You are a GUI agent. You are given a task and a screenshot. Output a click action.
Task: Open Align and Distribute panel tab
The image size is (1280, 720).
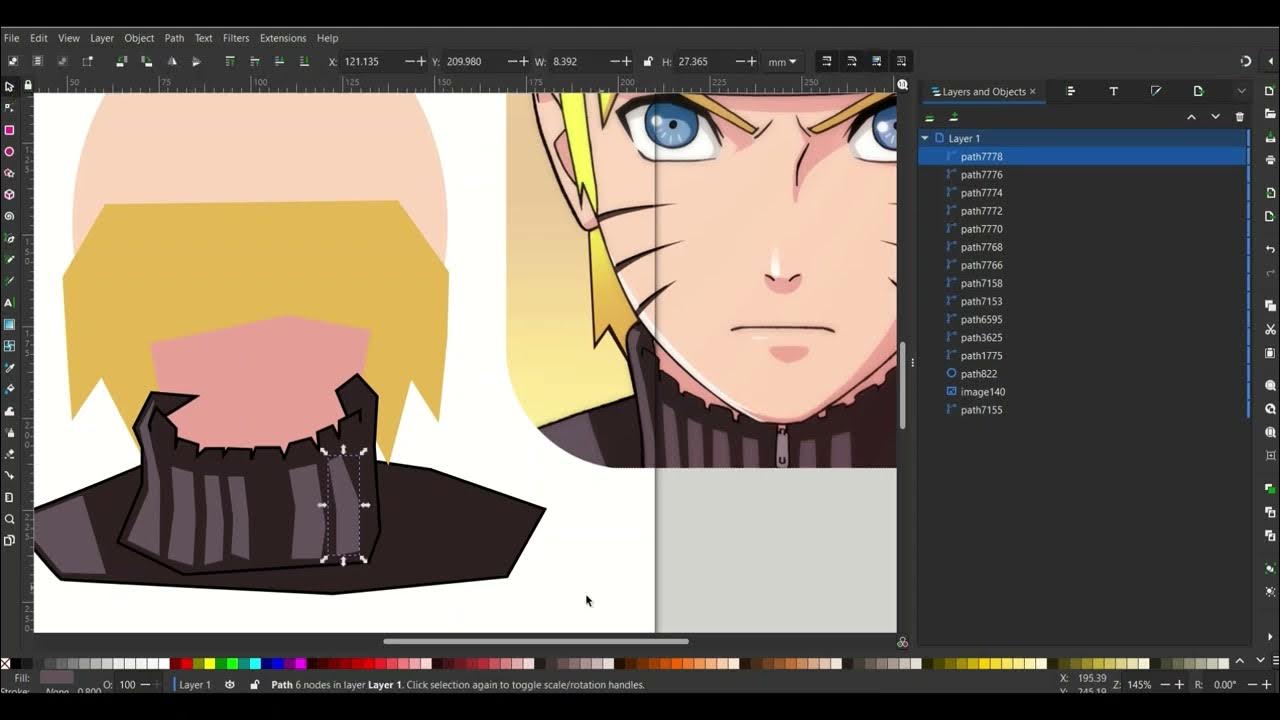click(x=1070, y=91)
